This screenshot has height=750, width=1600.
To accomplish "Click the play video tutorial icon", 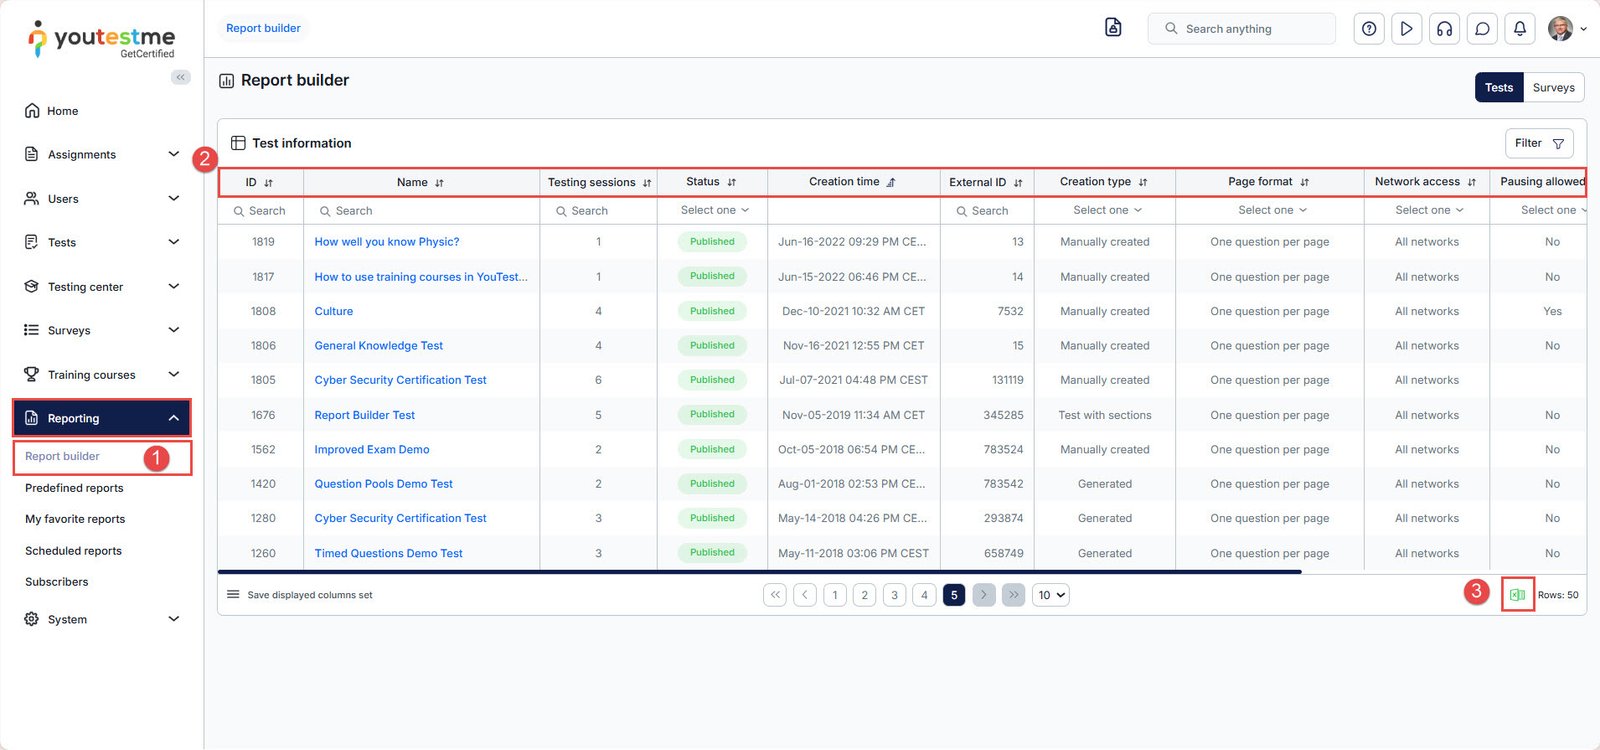I will (1406, 29).
